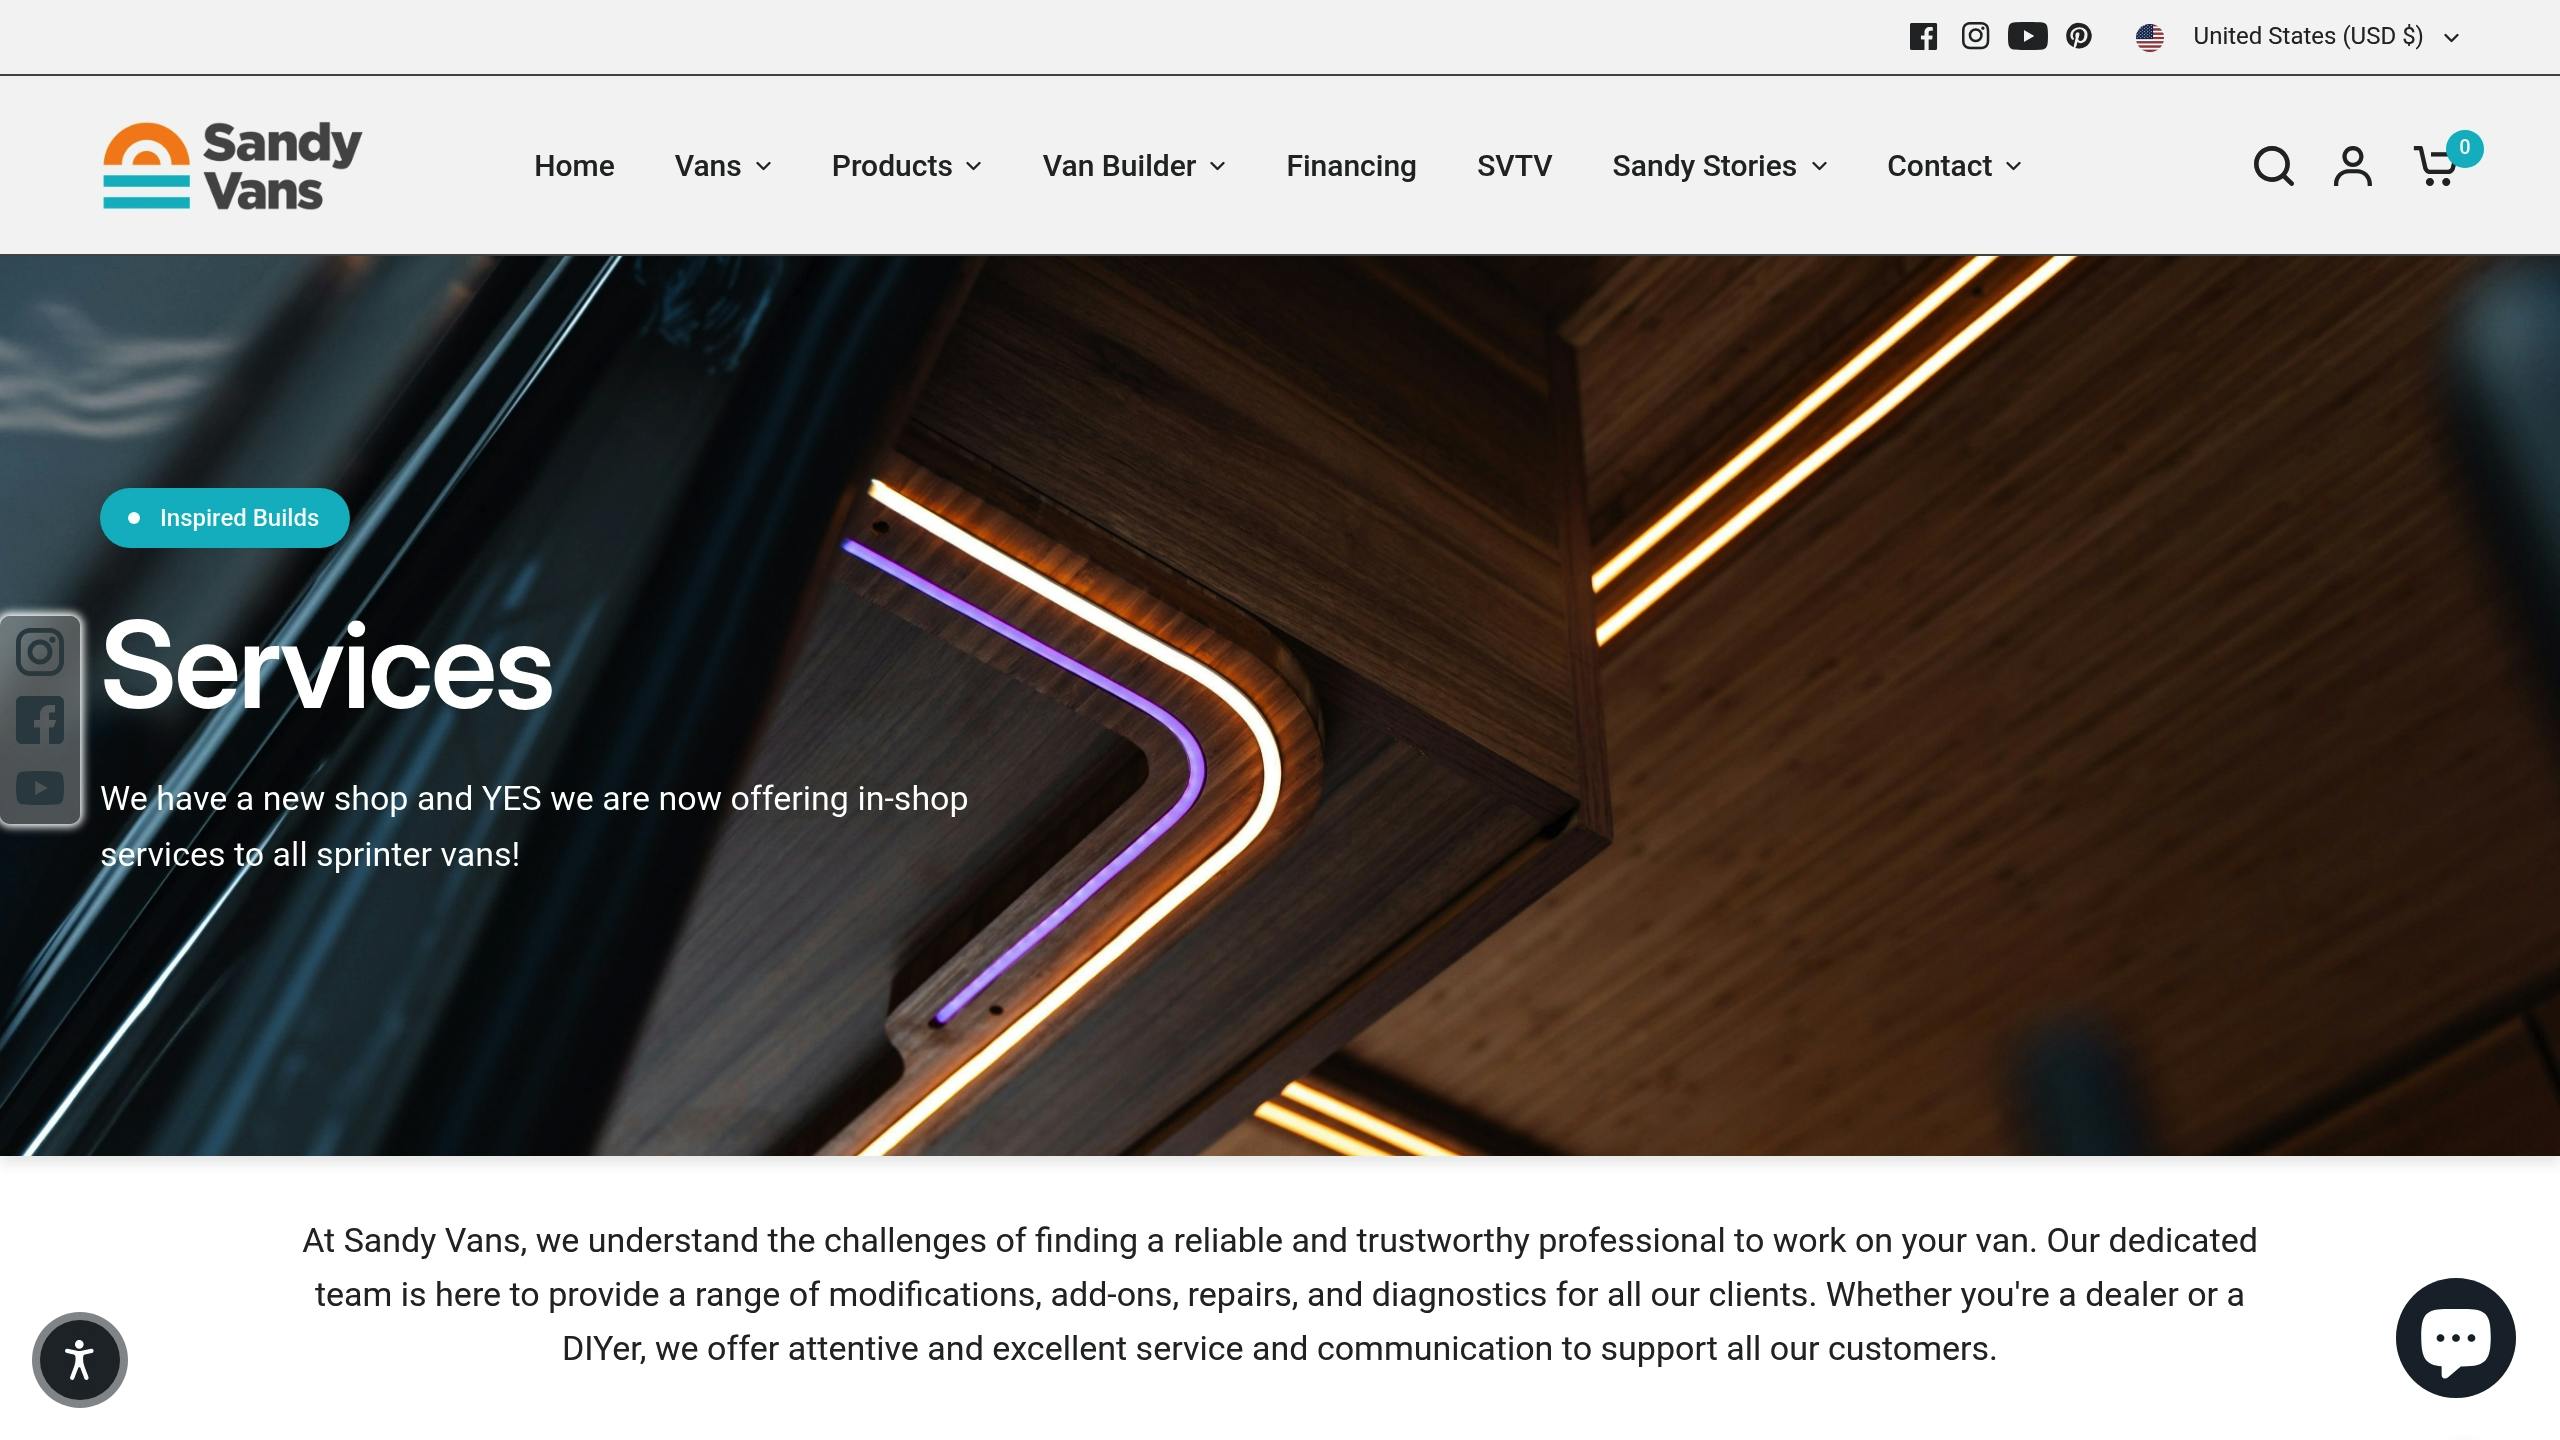The height and width of the screenshot is (1440, 2560).
Task: Launch the Shopify chat bubble
Action: [2455, 1338]
